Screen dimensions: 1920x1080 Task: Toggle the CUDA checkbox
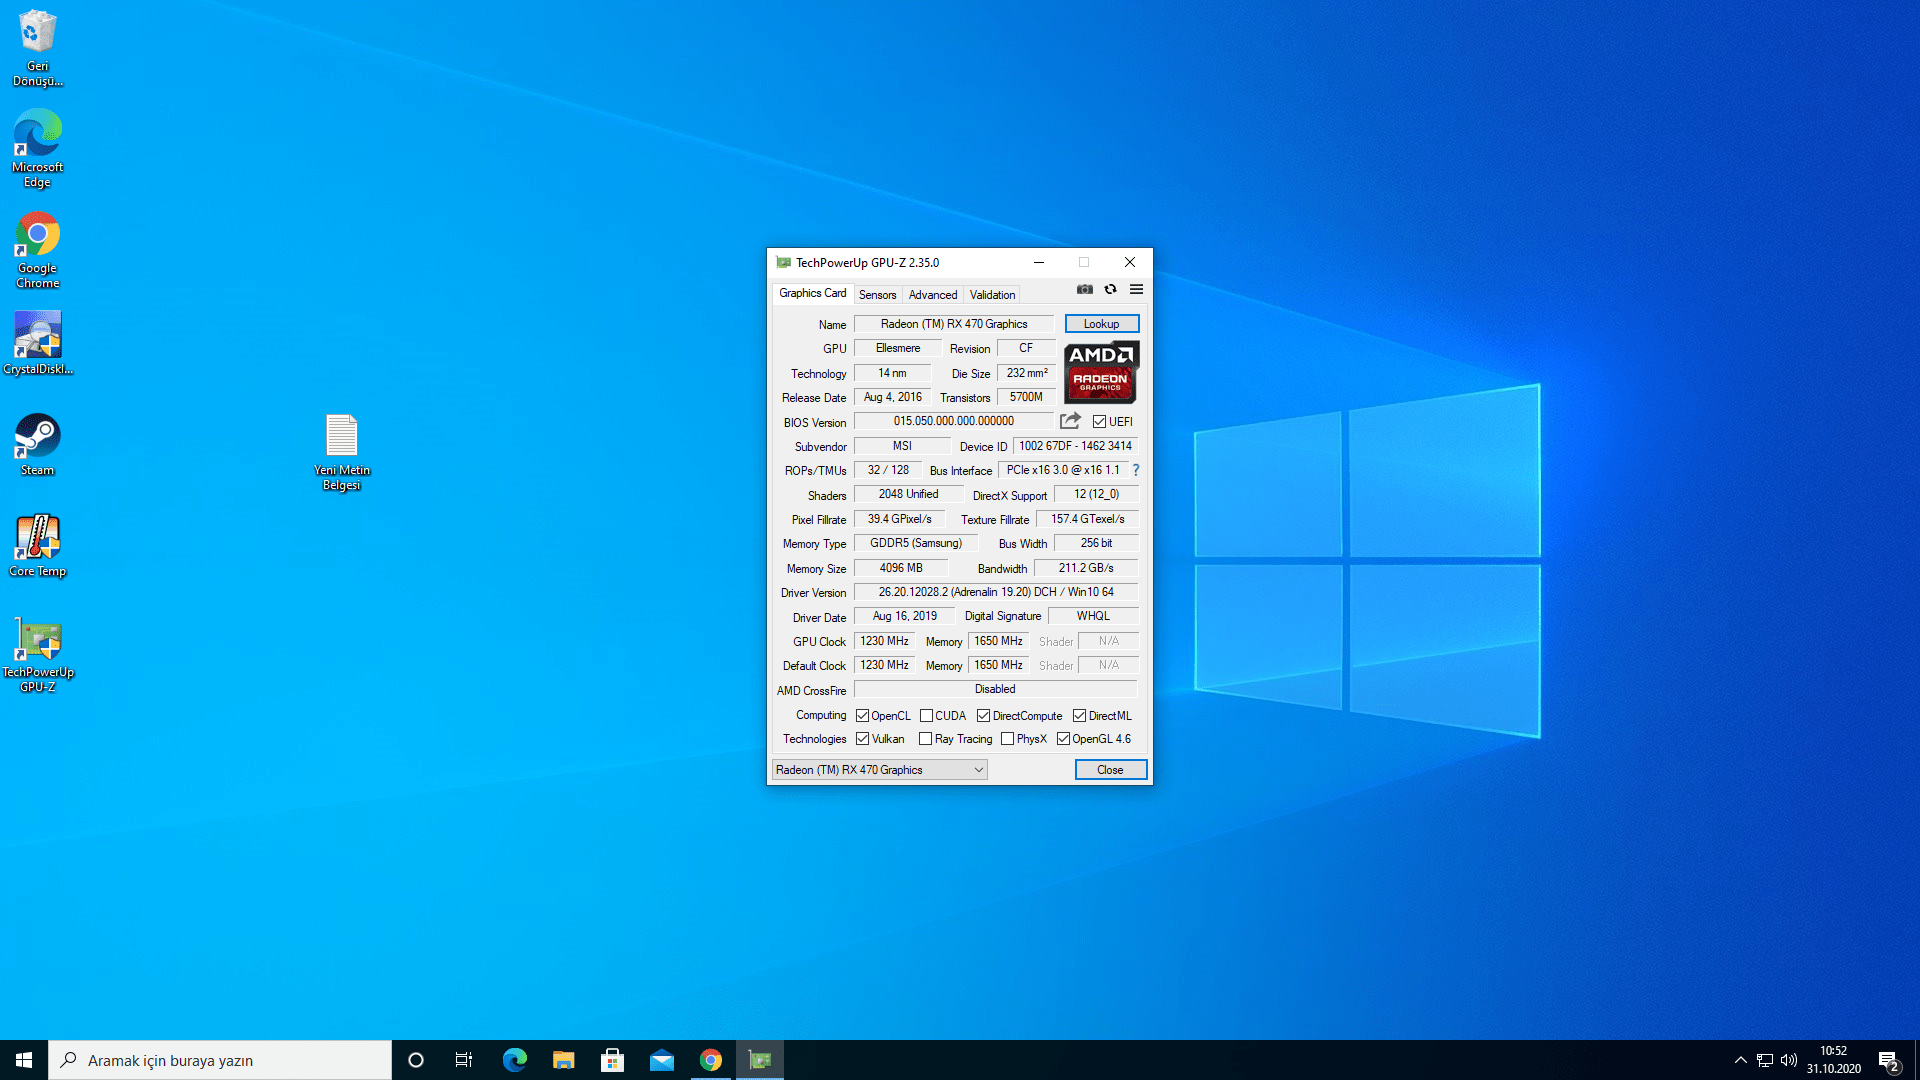point(927,716)
